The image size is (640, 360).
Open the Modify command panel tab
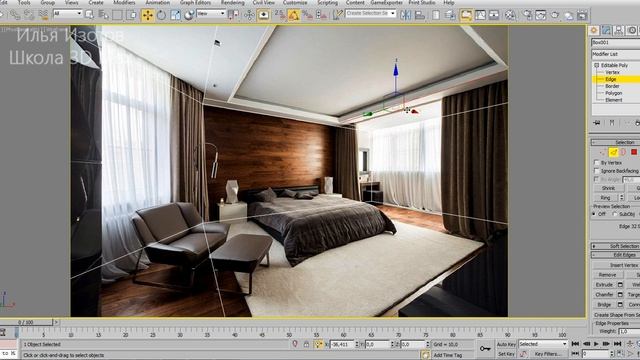pos(606,31)
